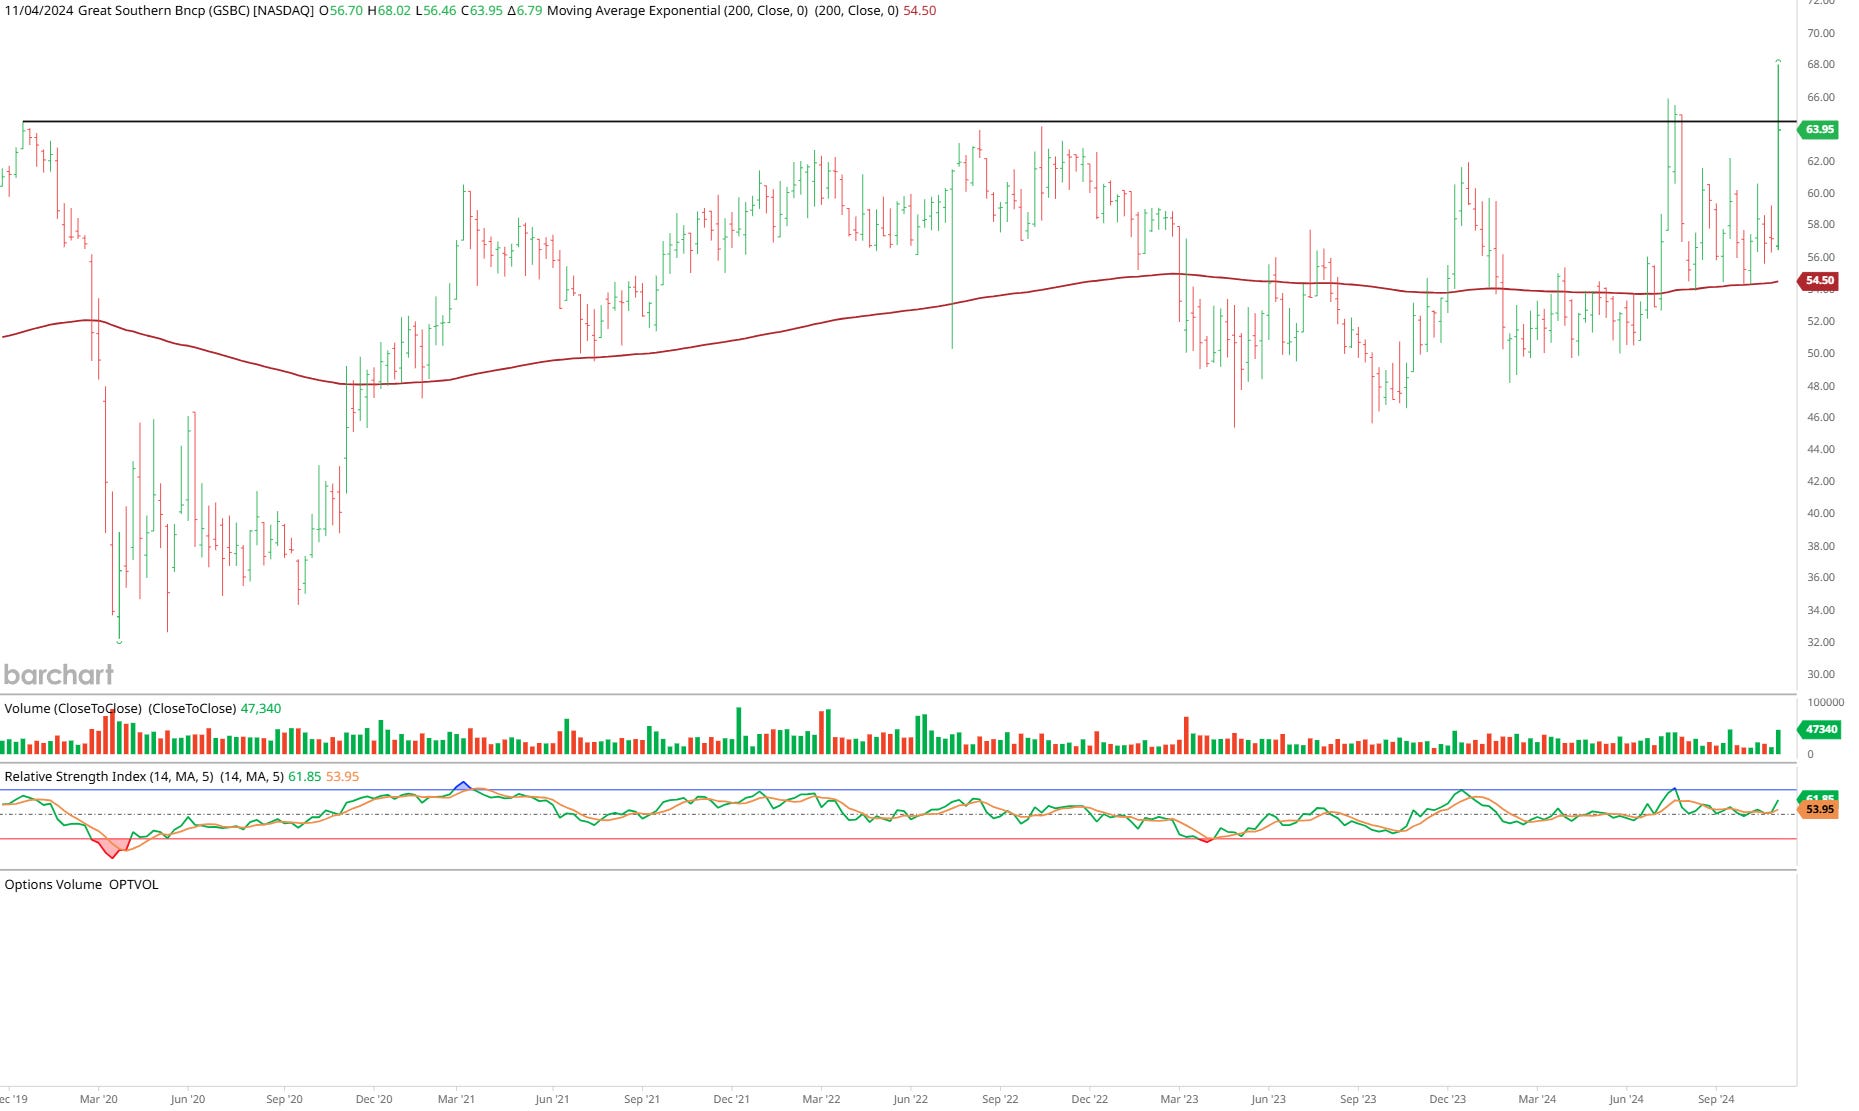Click the Jun '22 date axis label
The width and height of the screenshot is (1859, 1111).
910,1099
